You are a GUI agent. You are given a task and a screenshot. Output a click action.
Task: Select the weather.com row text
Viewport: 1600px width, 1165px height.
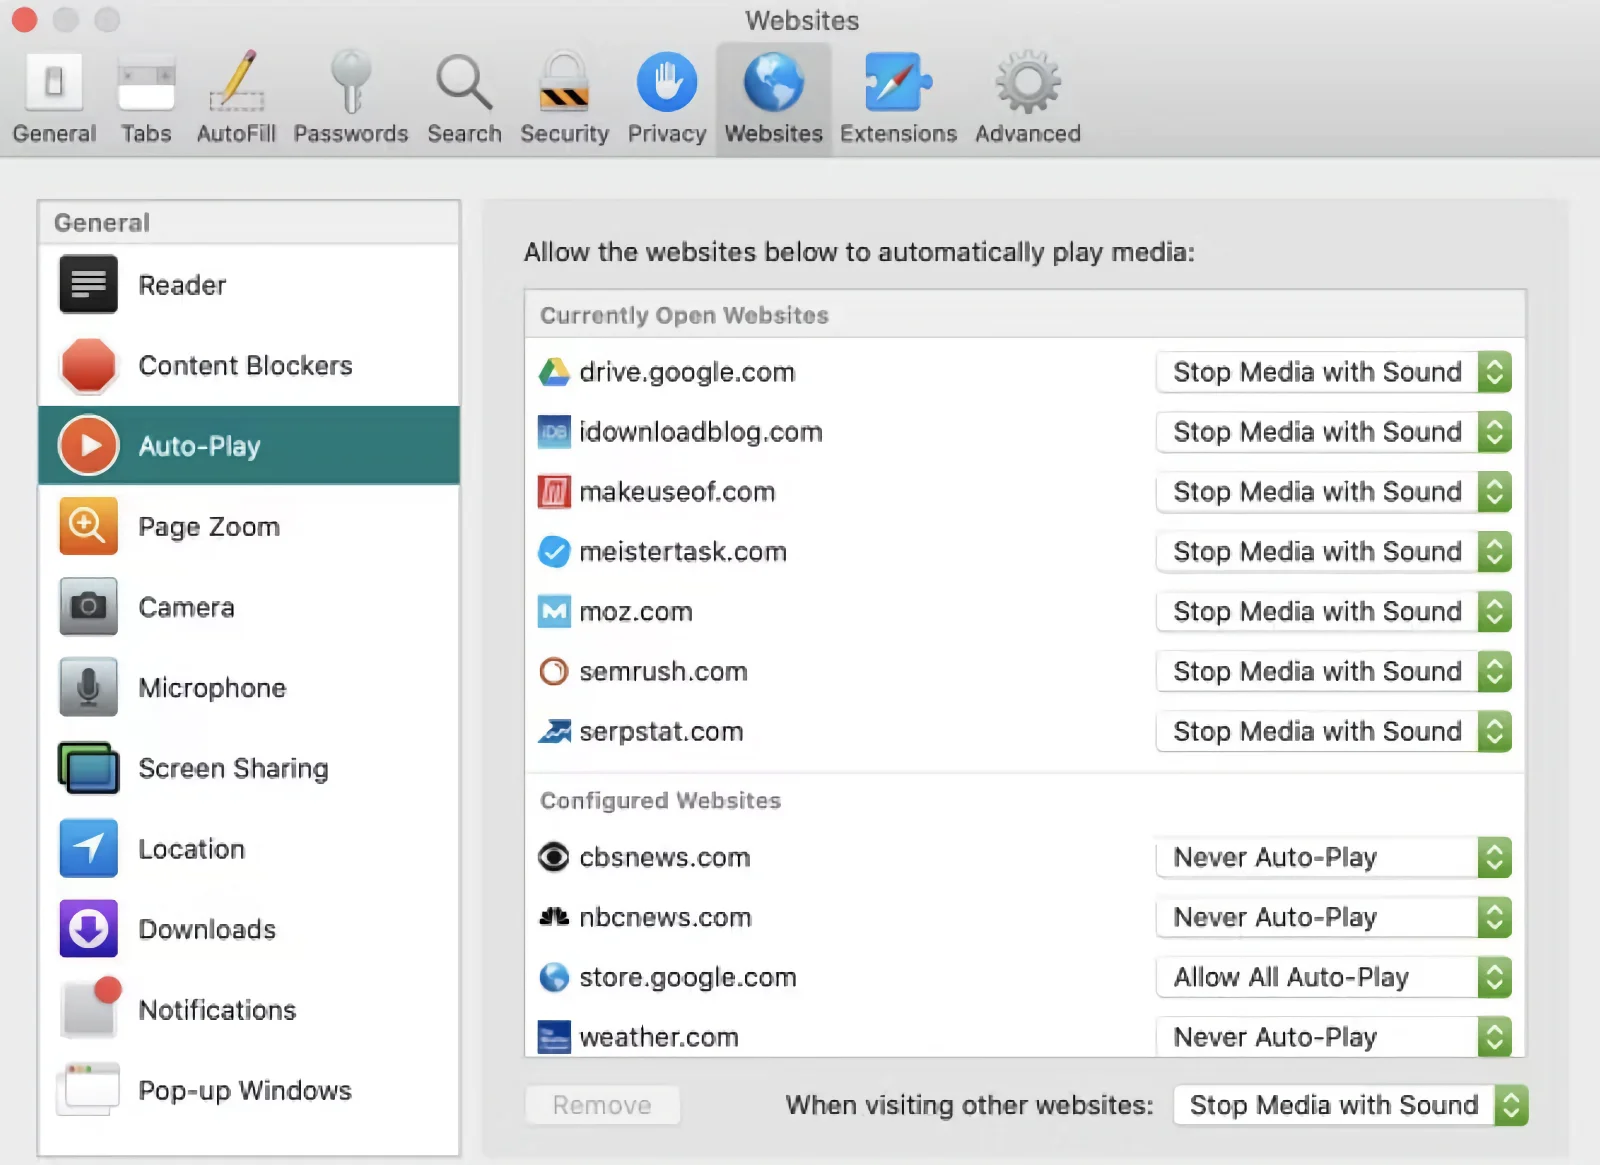[659, 1037]
